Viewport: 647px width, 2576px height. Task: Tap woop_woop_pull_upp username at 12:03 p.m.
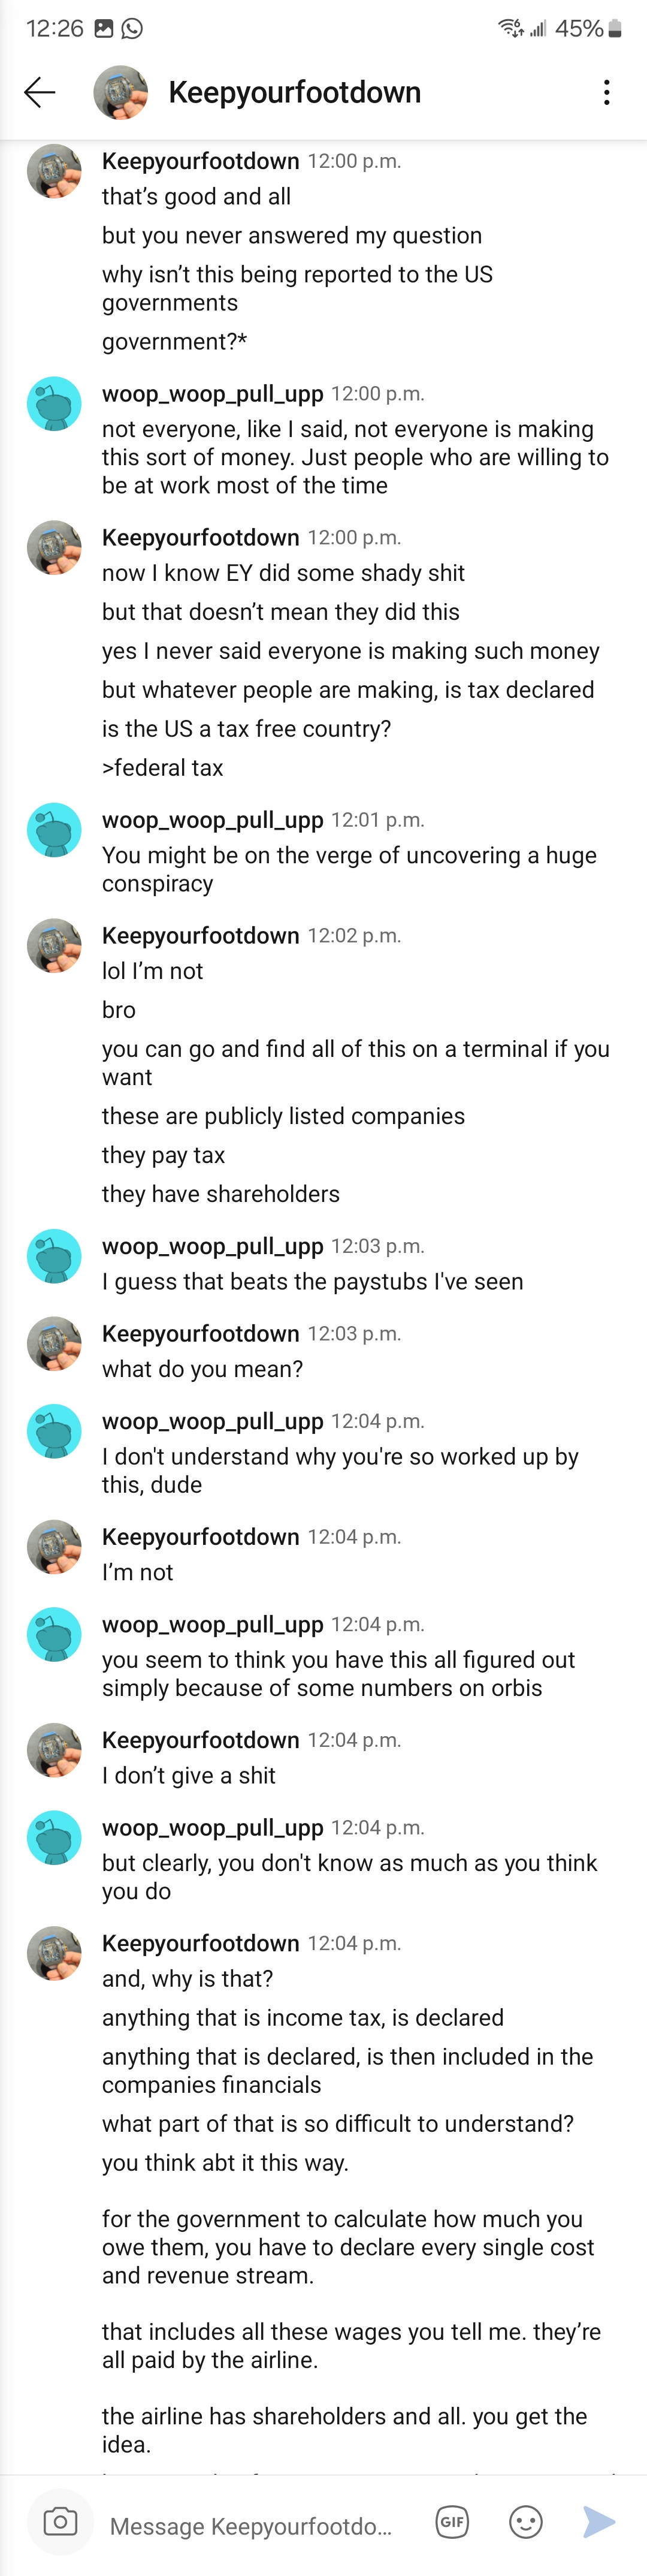213,1246
